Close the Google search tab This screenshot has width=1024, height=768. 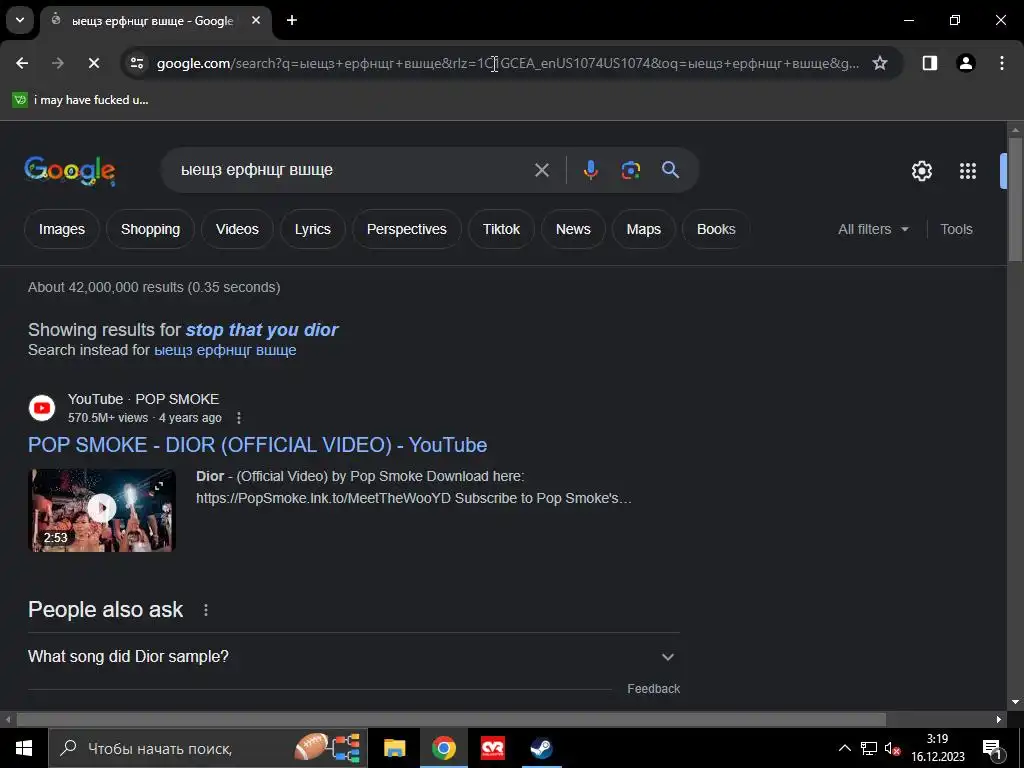(256, 20)
